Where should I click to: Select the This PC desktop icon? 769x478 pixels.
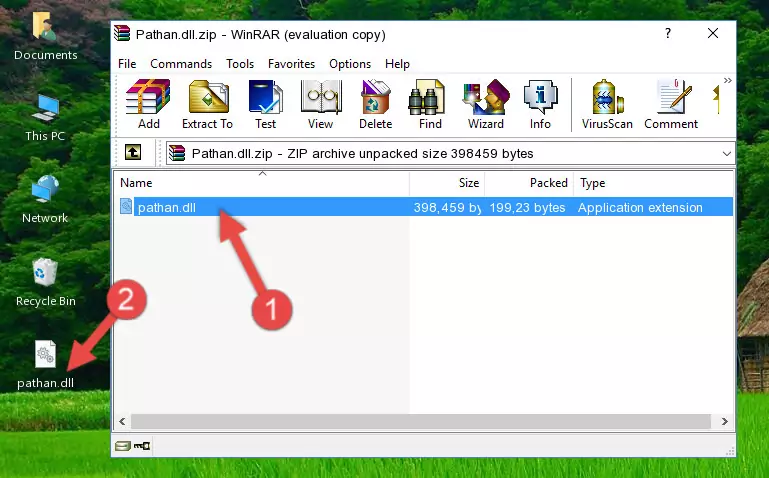[45, 118]
